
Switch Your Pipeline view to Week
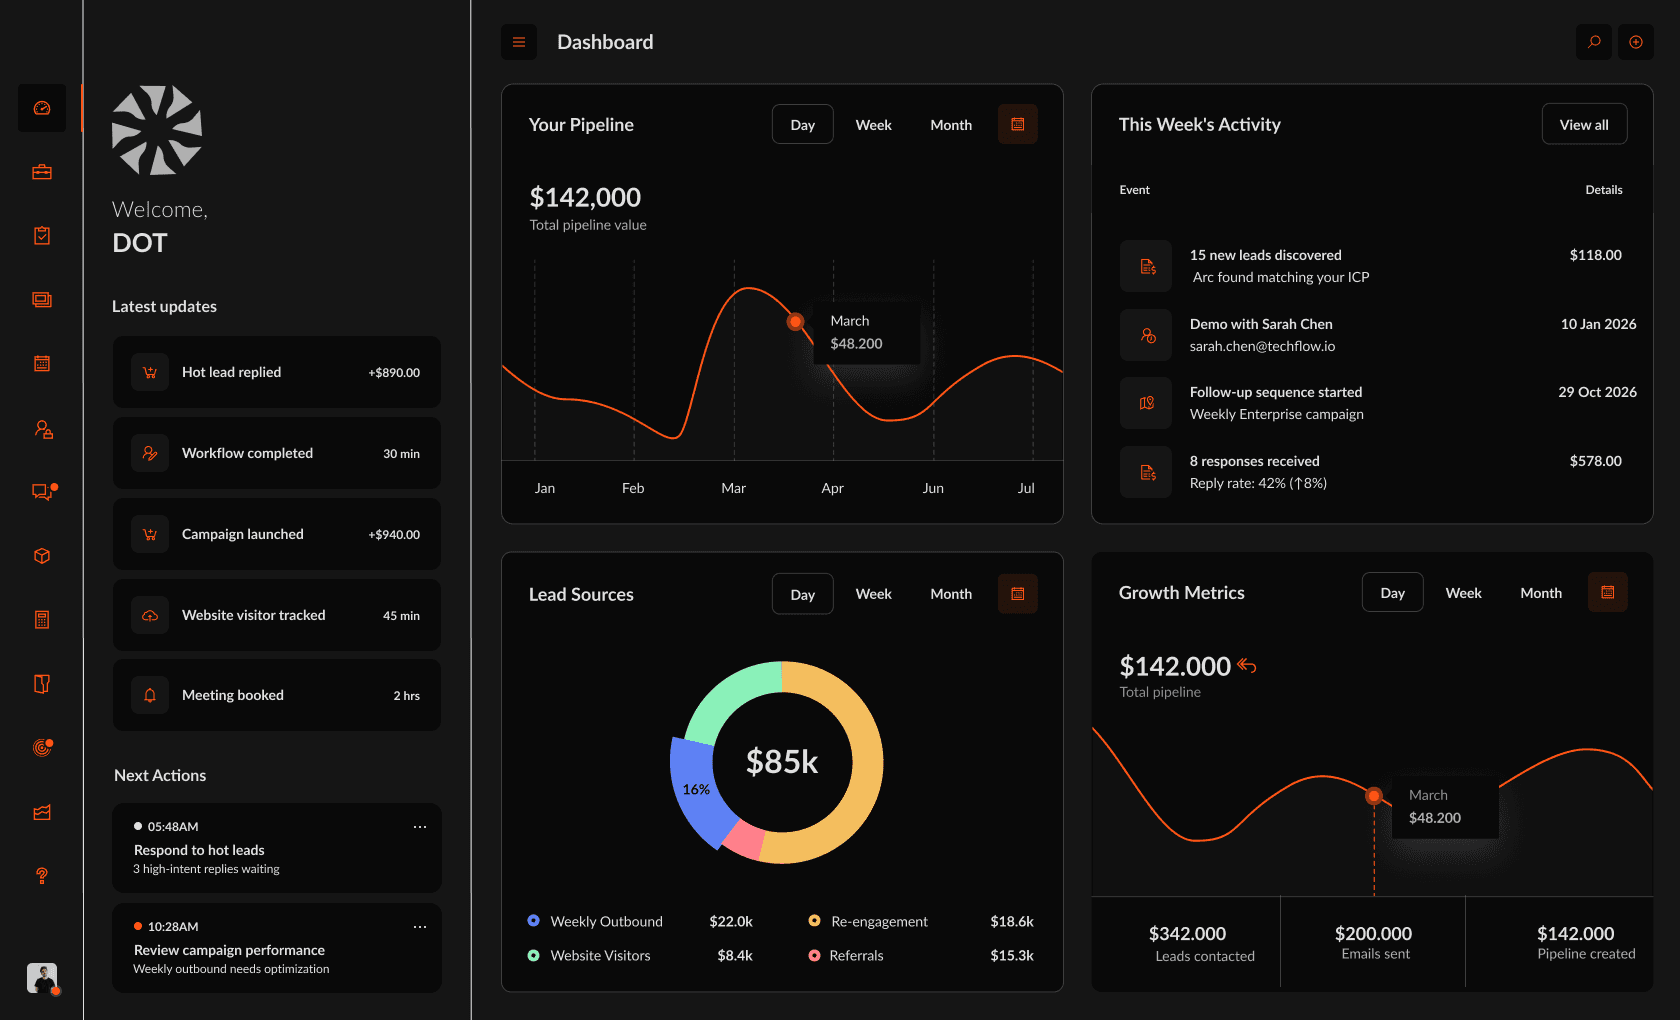click(x=873, y=124)
